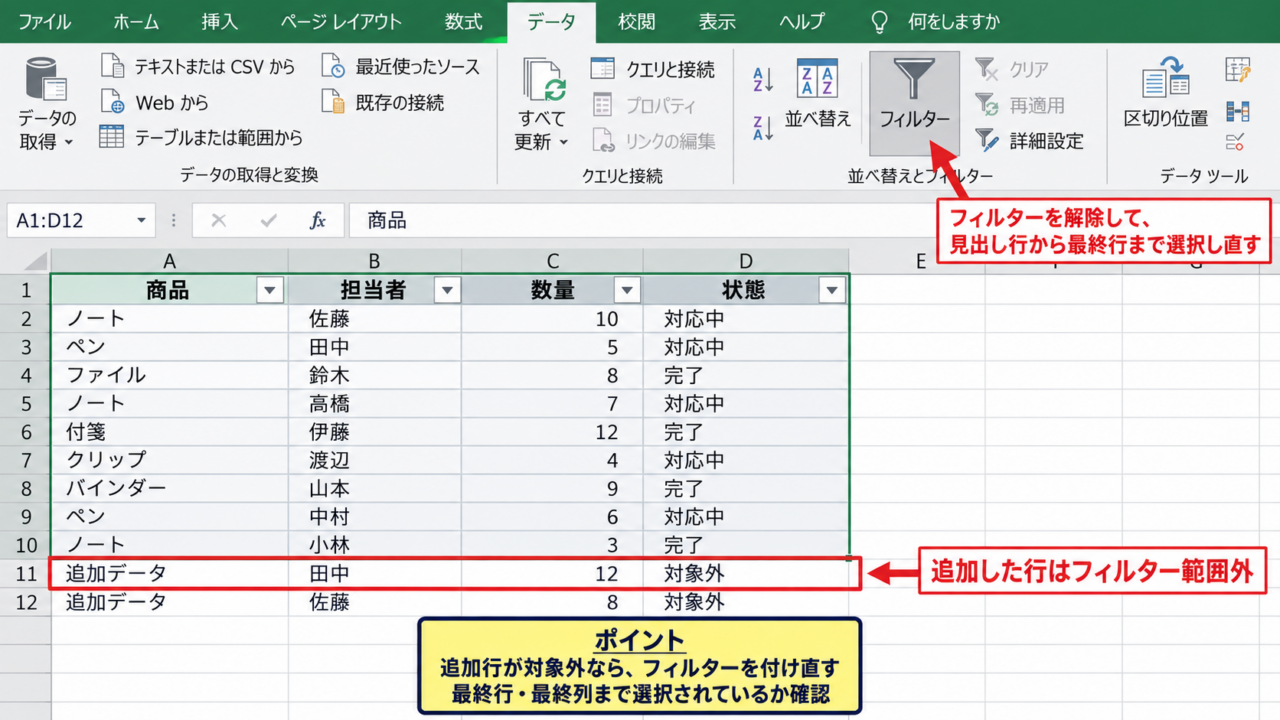This screenshot has height=720, width=1280.
Task: Select column B header
Action: (375, 262)
